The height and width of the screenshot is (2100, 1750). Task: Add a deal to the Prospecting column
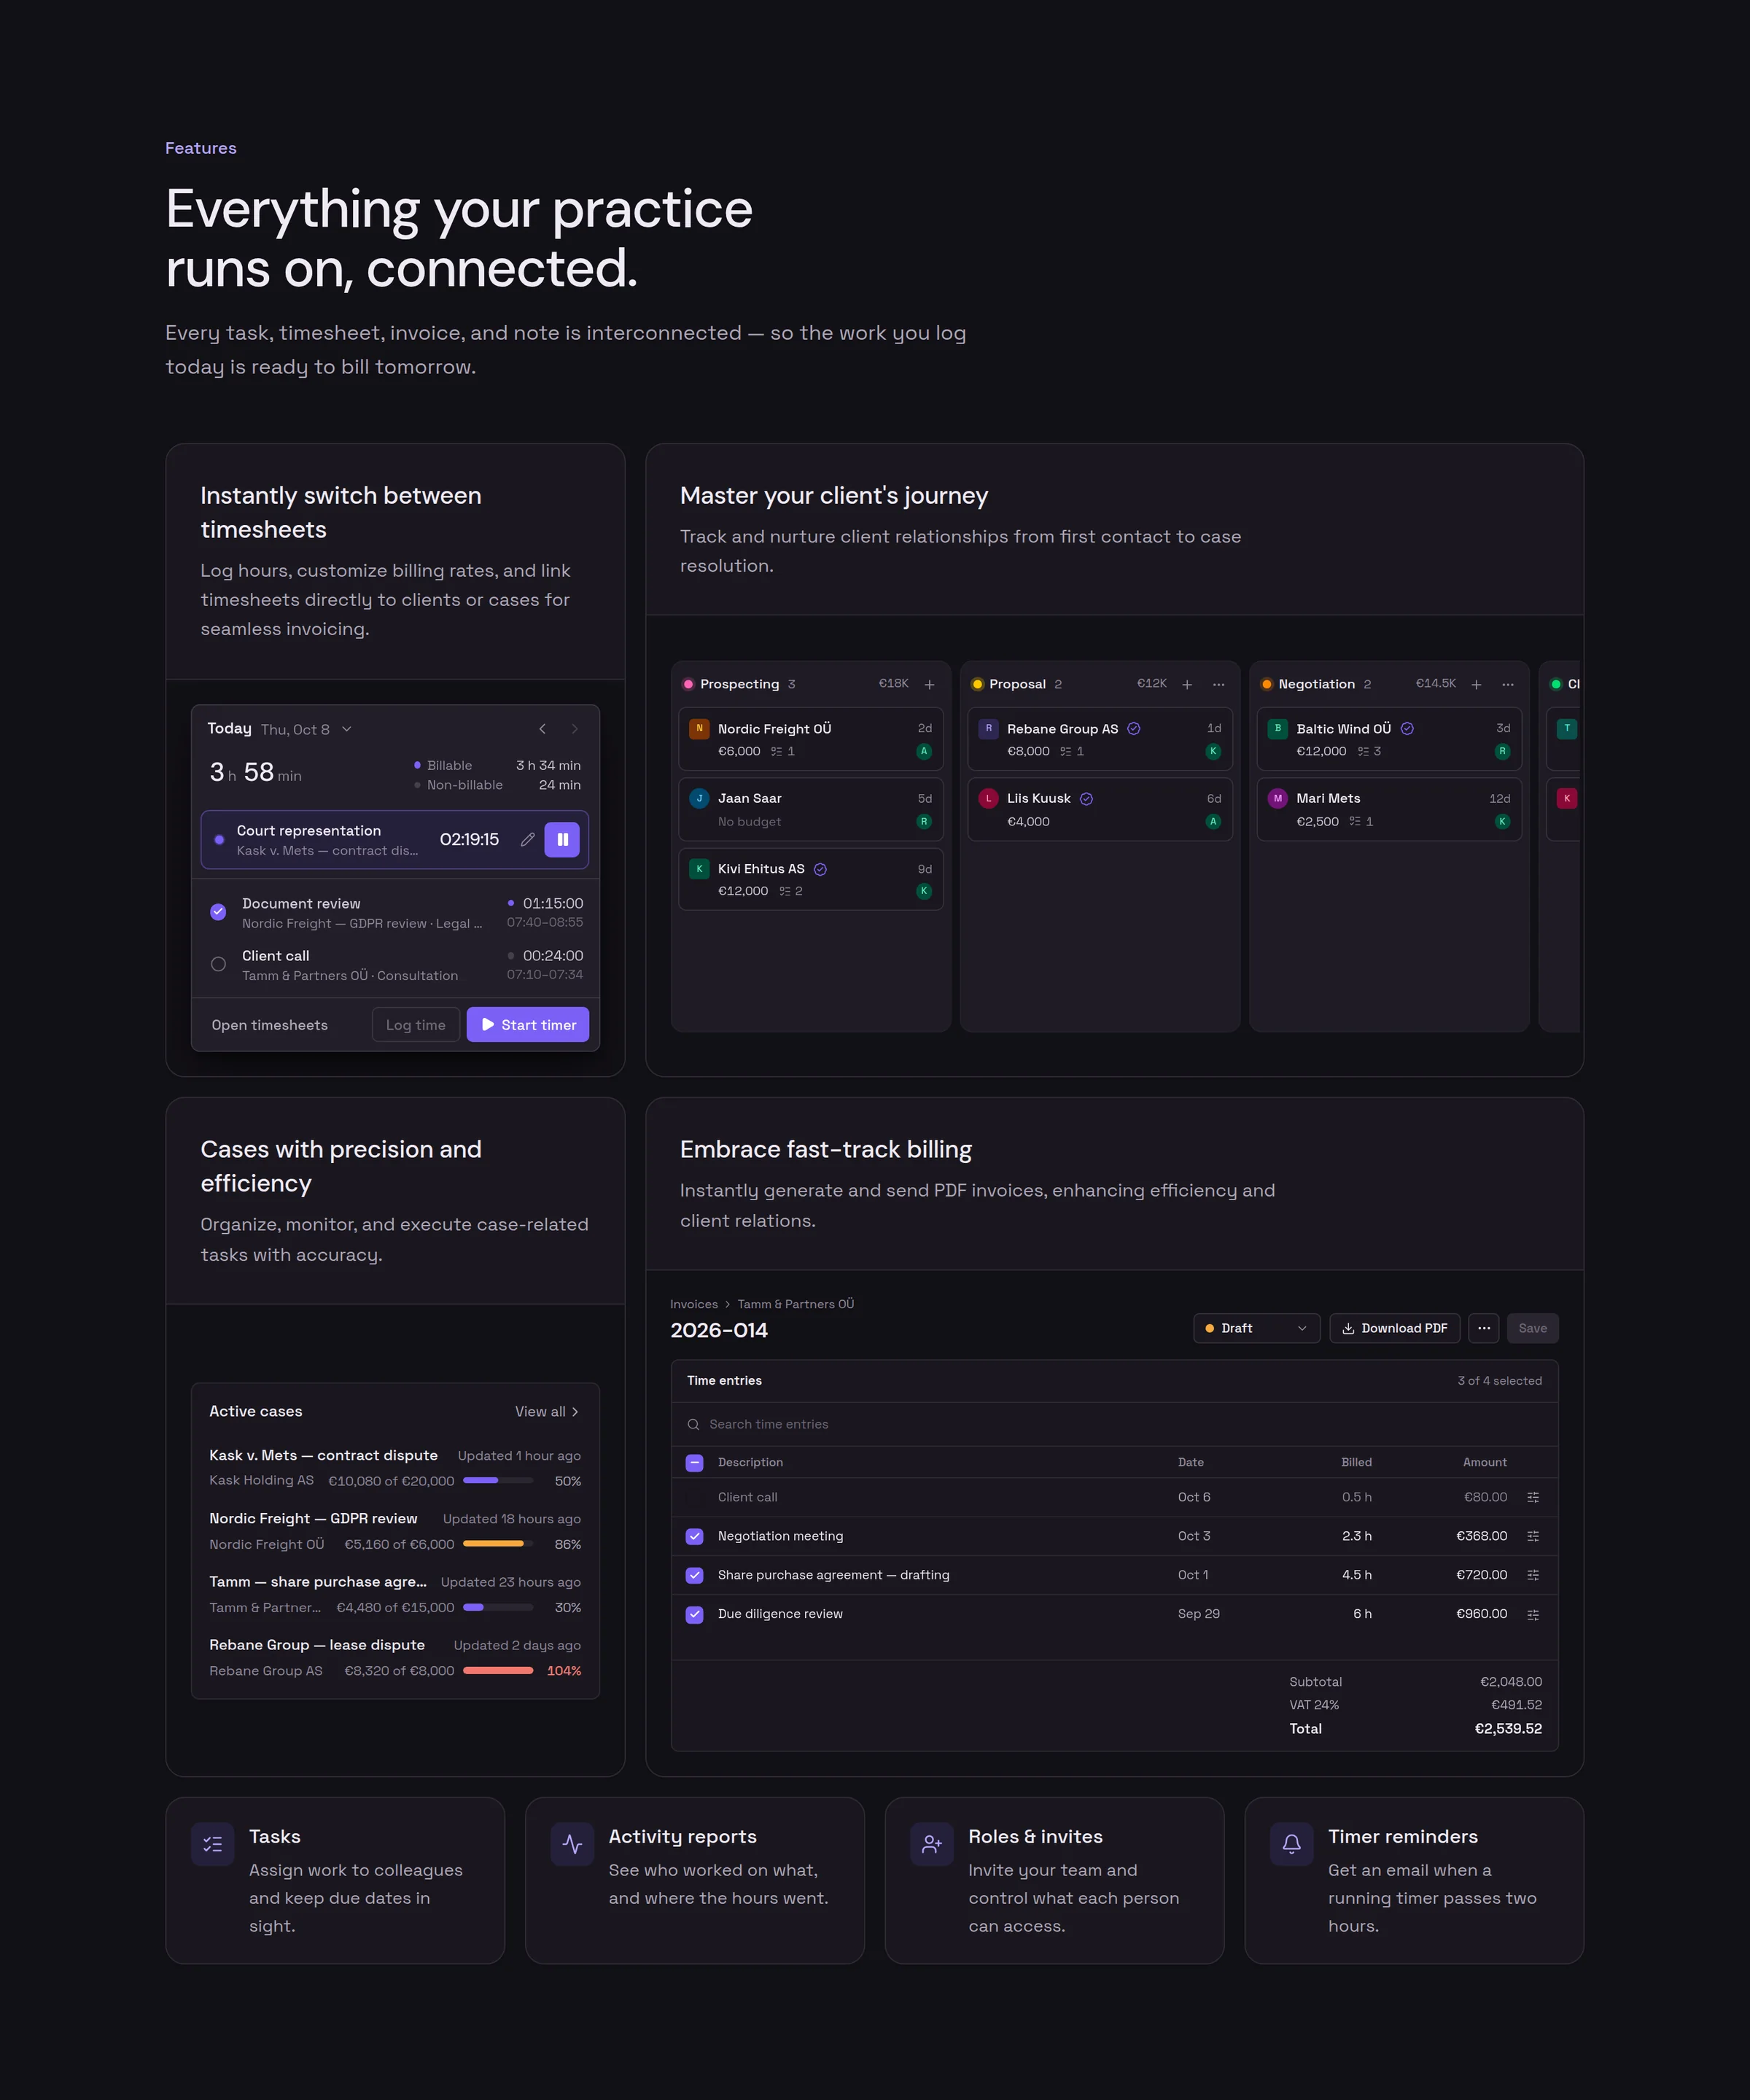pyautogui.click(x=929, y=685)
